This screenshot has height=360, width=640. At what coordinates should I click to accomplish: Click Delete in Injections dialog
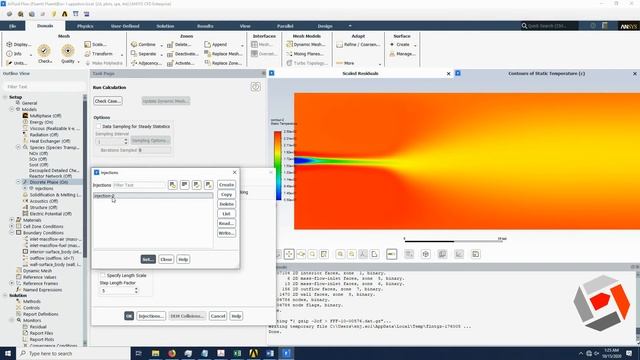click(x=226, y=204)
